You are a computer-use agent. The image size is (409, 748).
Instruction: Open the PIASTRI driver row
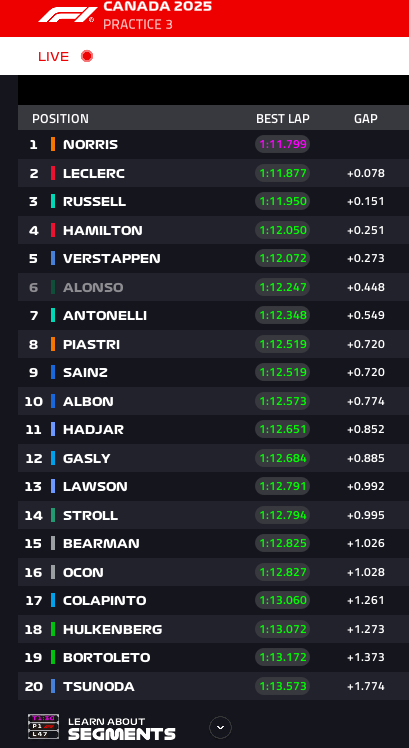coord(213,344)
